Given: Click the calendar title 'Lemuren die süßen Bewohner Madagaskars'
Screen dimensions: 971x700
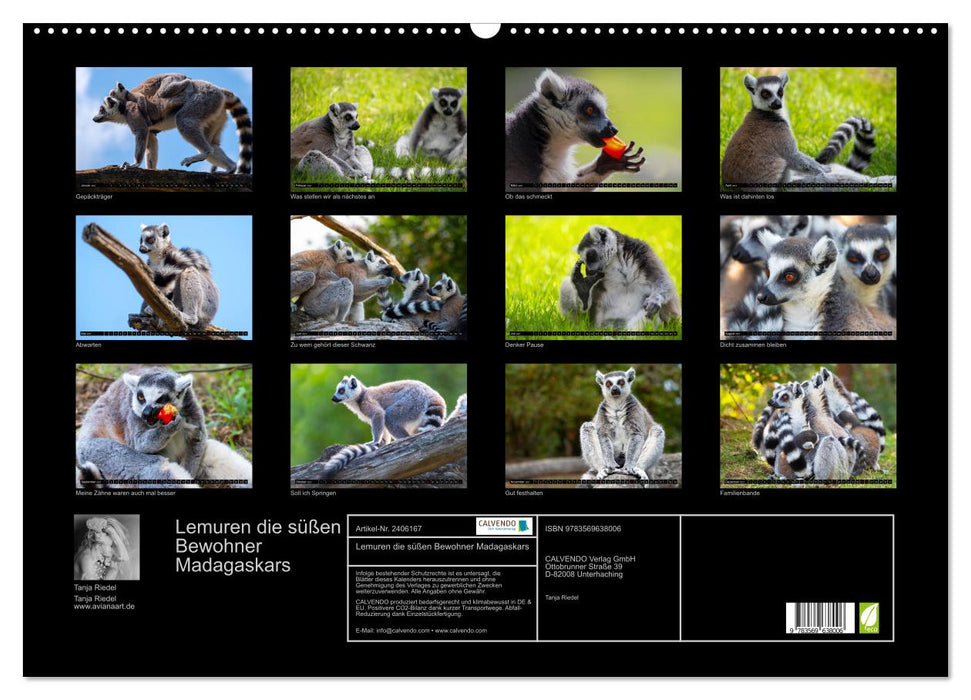Looking at the screenshot, I should [x=258, y=546].
